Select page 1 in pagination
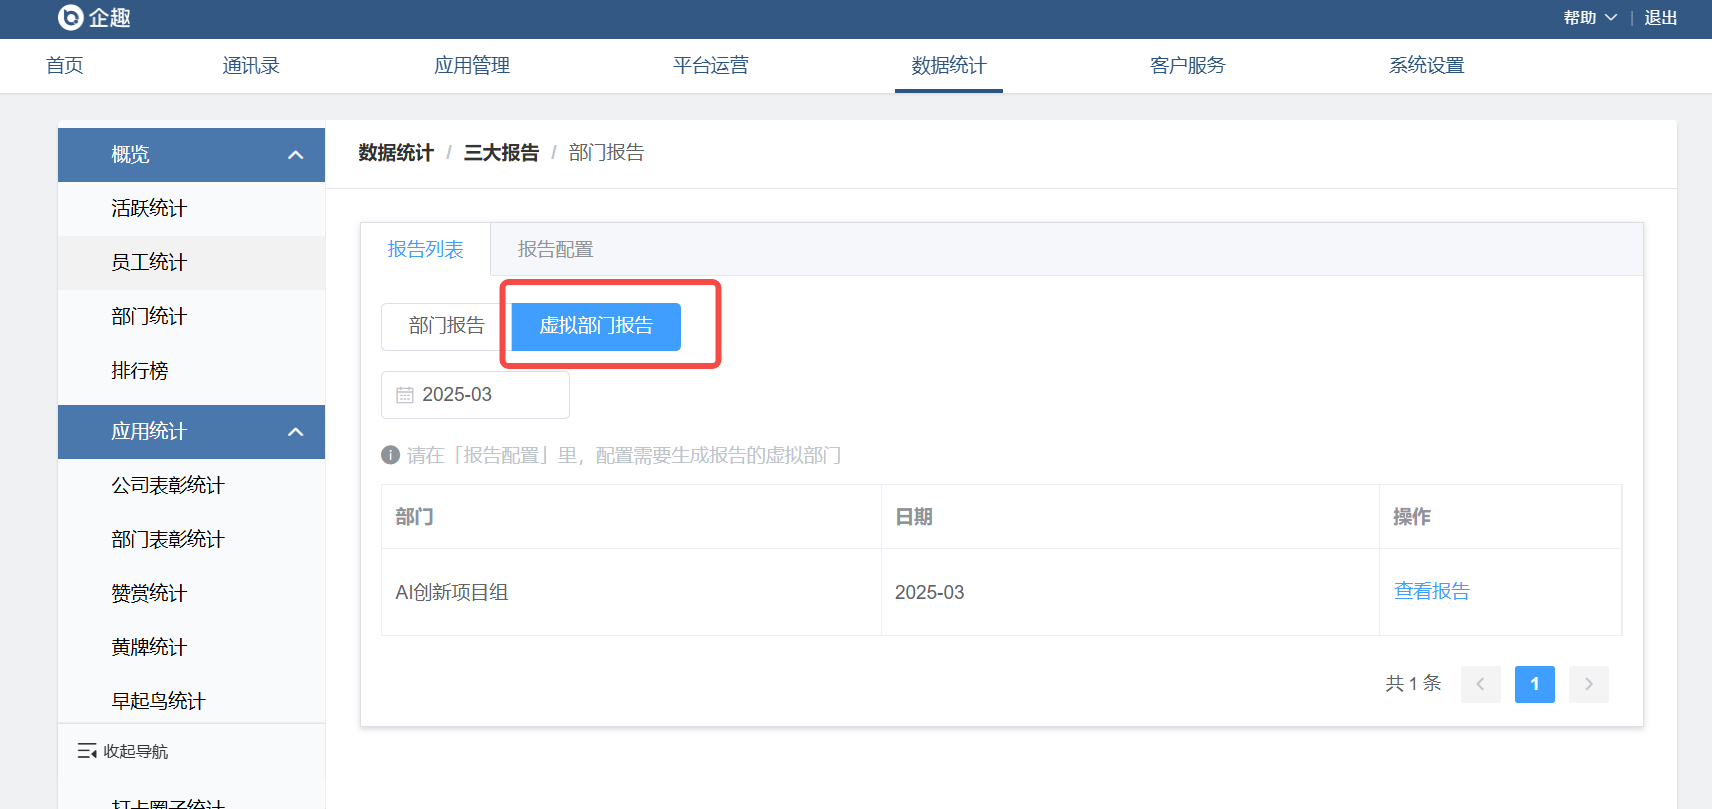The image size is (1712, 809). point(1534,684)
